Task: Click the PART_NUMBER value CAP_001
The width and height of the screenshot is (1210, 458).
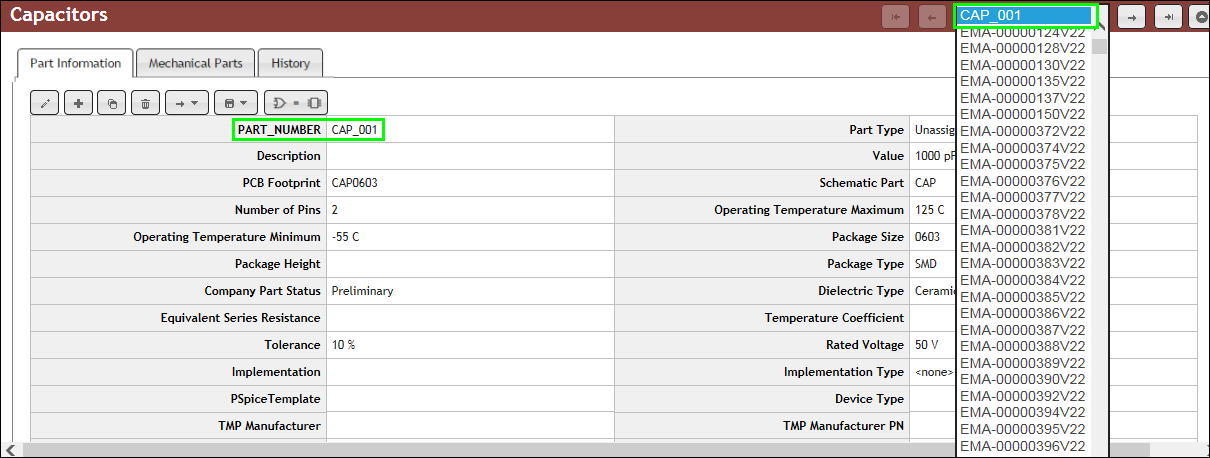Action: point(354,130)
